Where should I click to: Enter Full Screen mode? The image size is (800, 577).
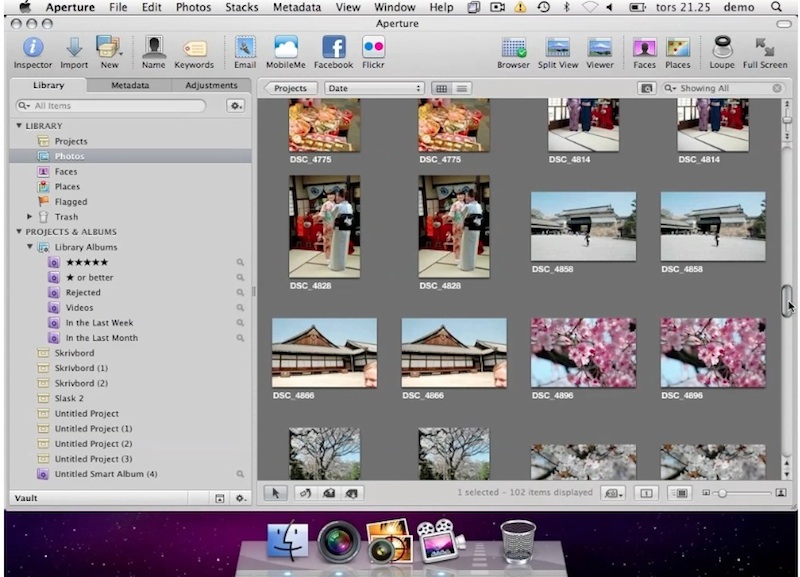pos(765,48)
